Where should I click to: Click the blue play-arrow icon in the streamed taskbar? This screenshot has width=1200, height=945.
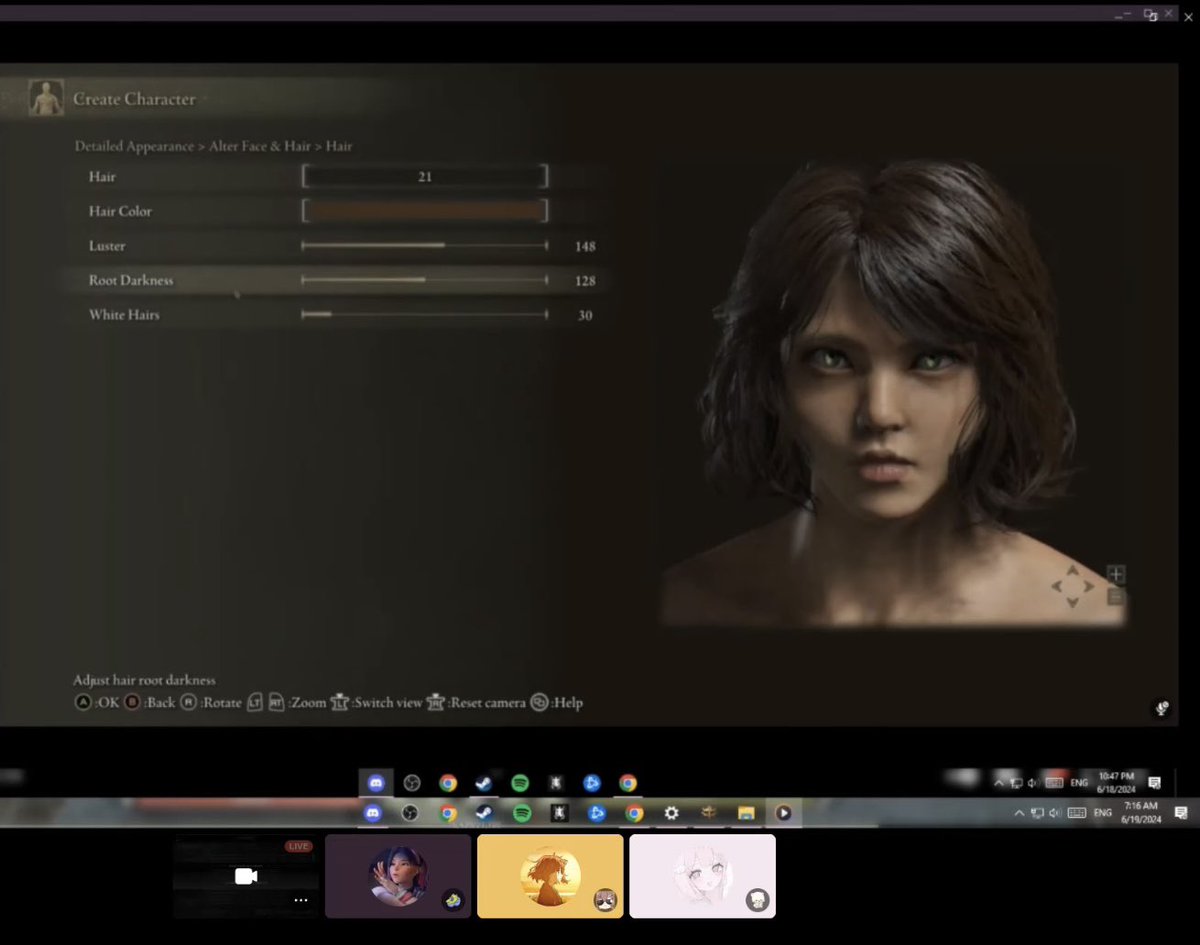[591, 783]
